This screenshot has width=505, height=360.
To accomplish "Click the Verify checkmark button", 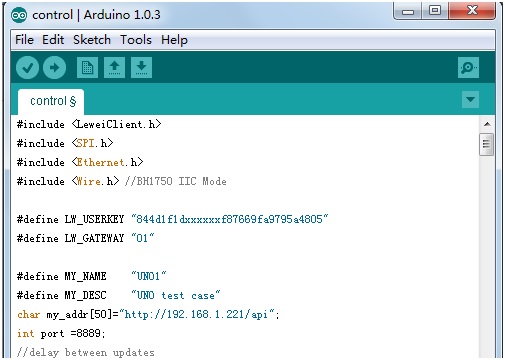I will 27,68.
